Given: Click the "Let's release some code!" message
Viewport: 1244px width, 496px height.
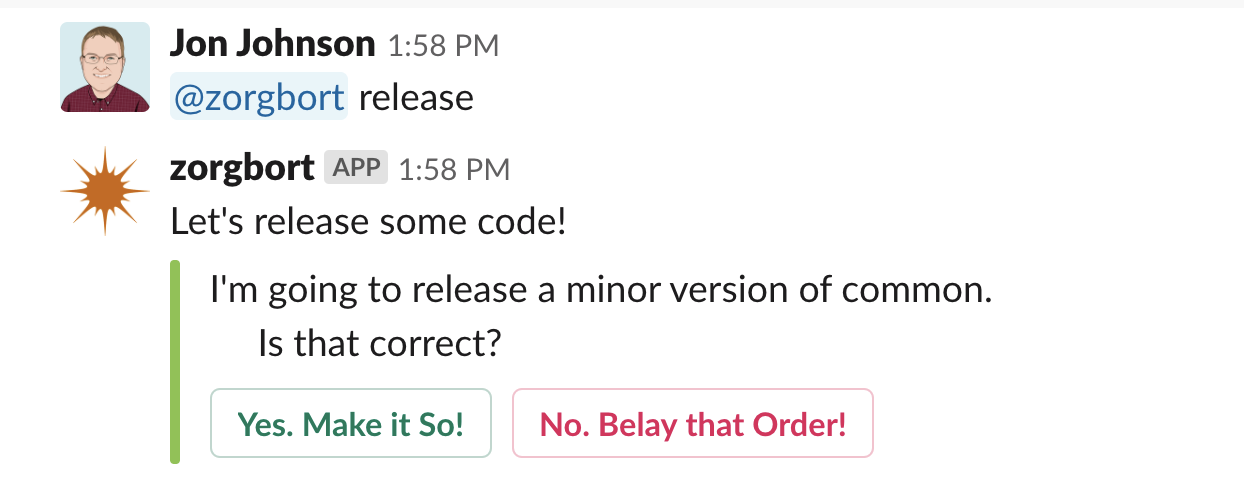Looking at the screenshot, I should click(x=369, y=222).
